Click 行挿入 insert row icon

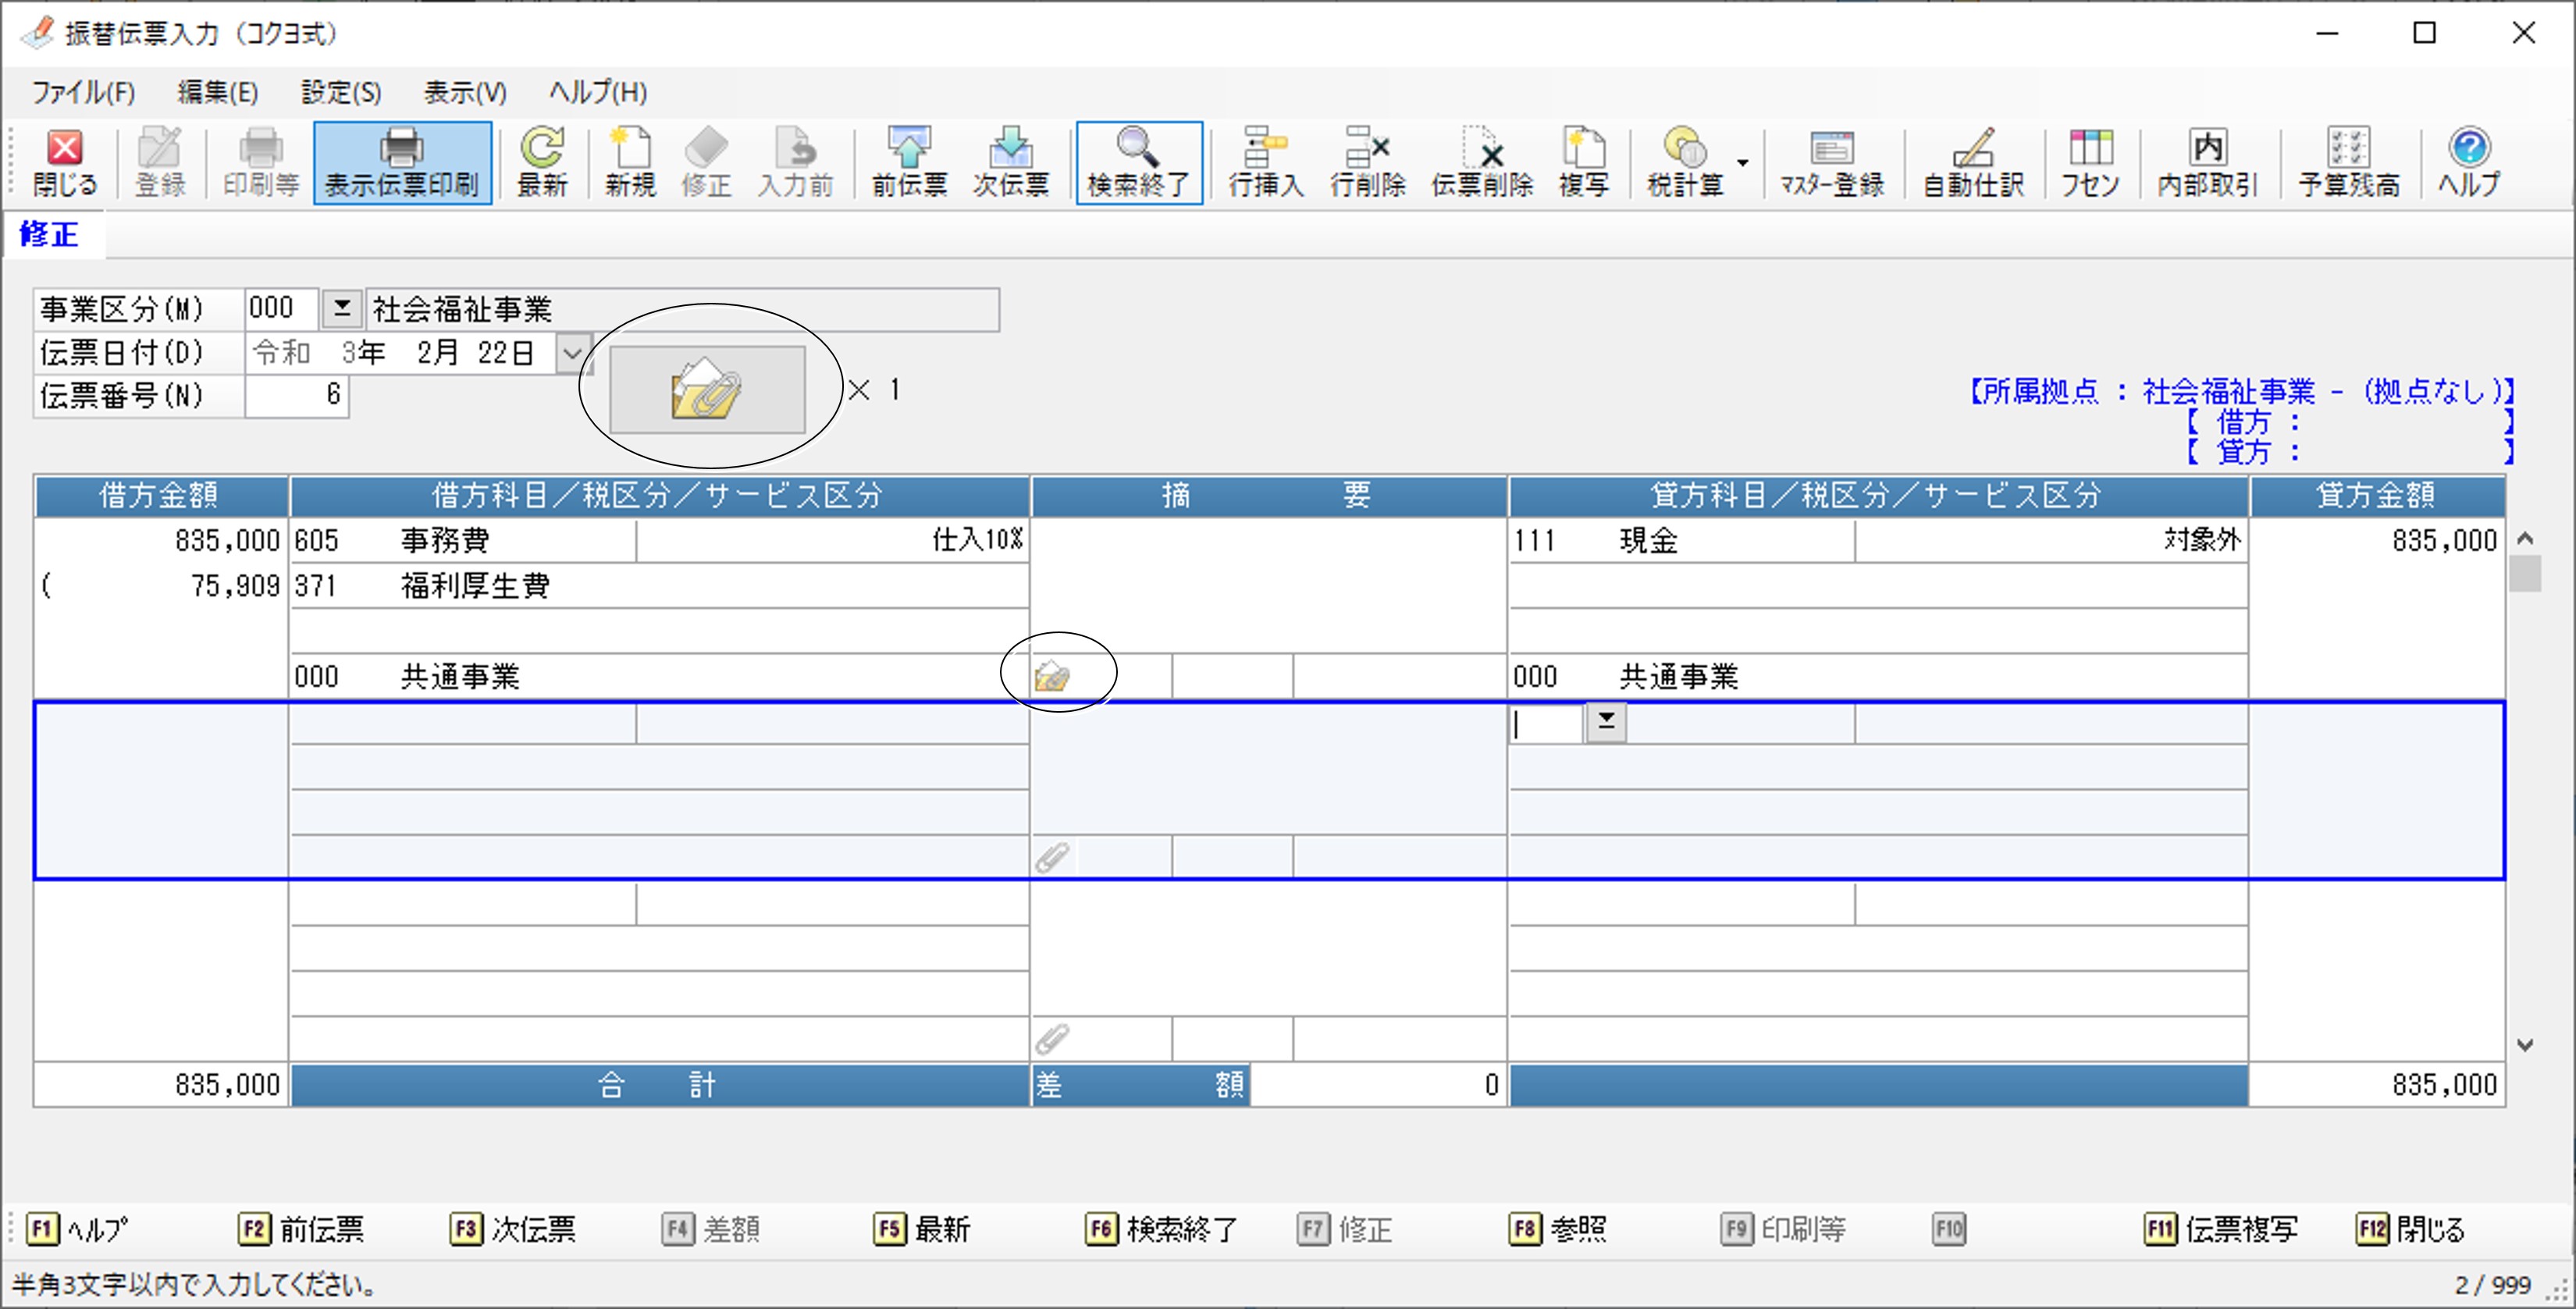1265,162
